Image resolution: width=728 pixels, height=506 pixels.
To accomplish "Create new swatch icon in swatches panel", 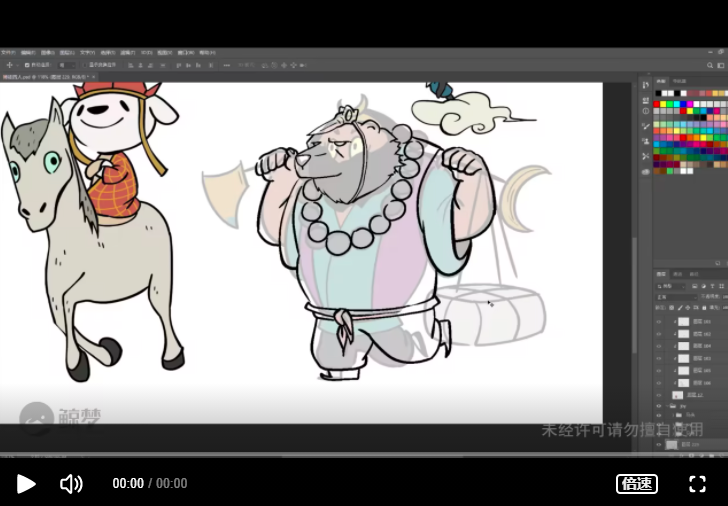I will click(x=718, y=263).
